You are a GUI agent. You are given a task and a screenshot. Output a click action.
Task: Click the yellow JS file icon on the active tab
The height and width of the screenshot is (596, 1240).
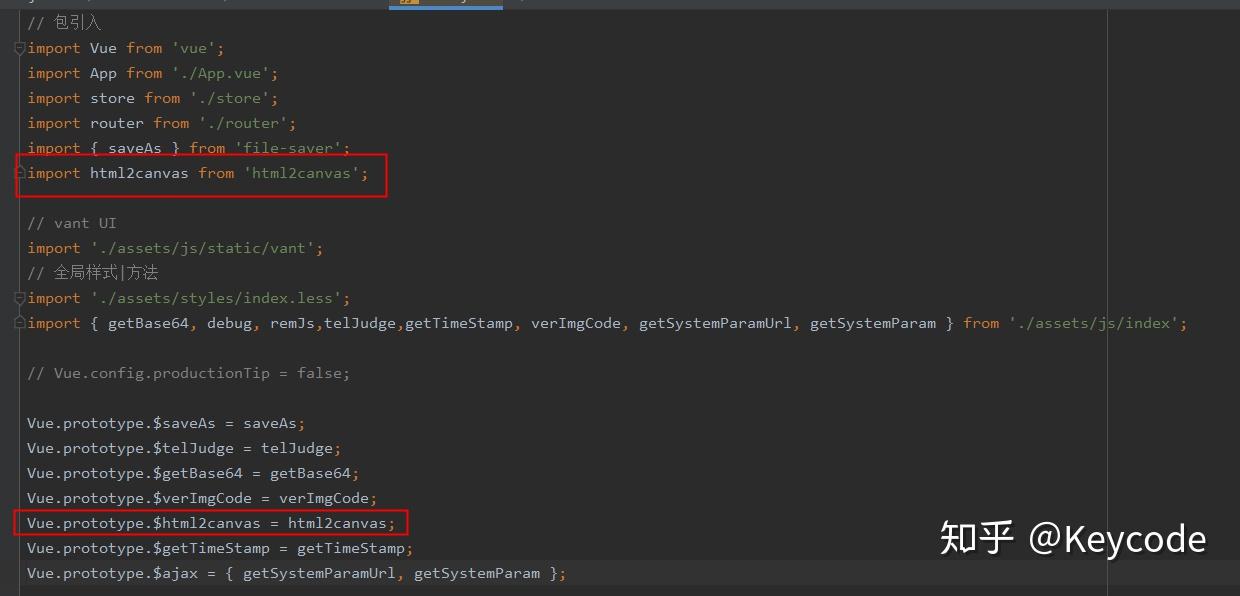point(410,4)
